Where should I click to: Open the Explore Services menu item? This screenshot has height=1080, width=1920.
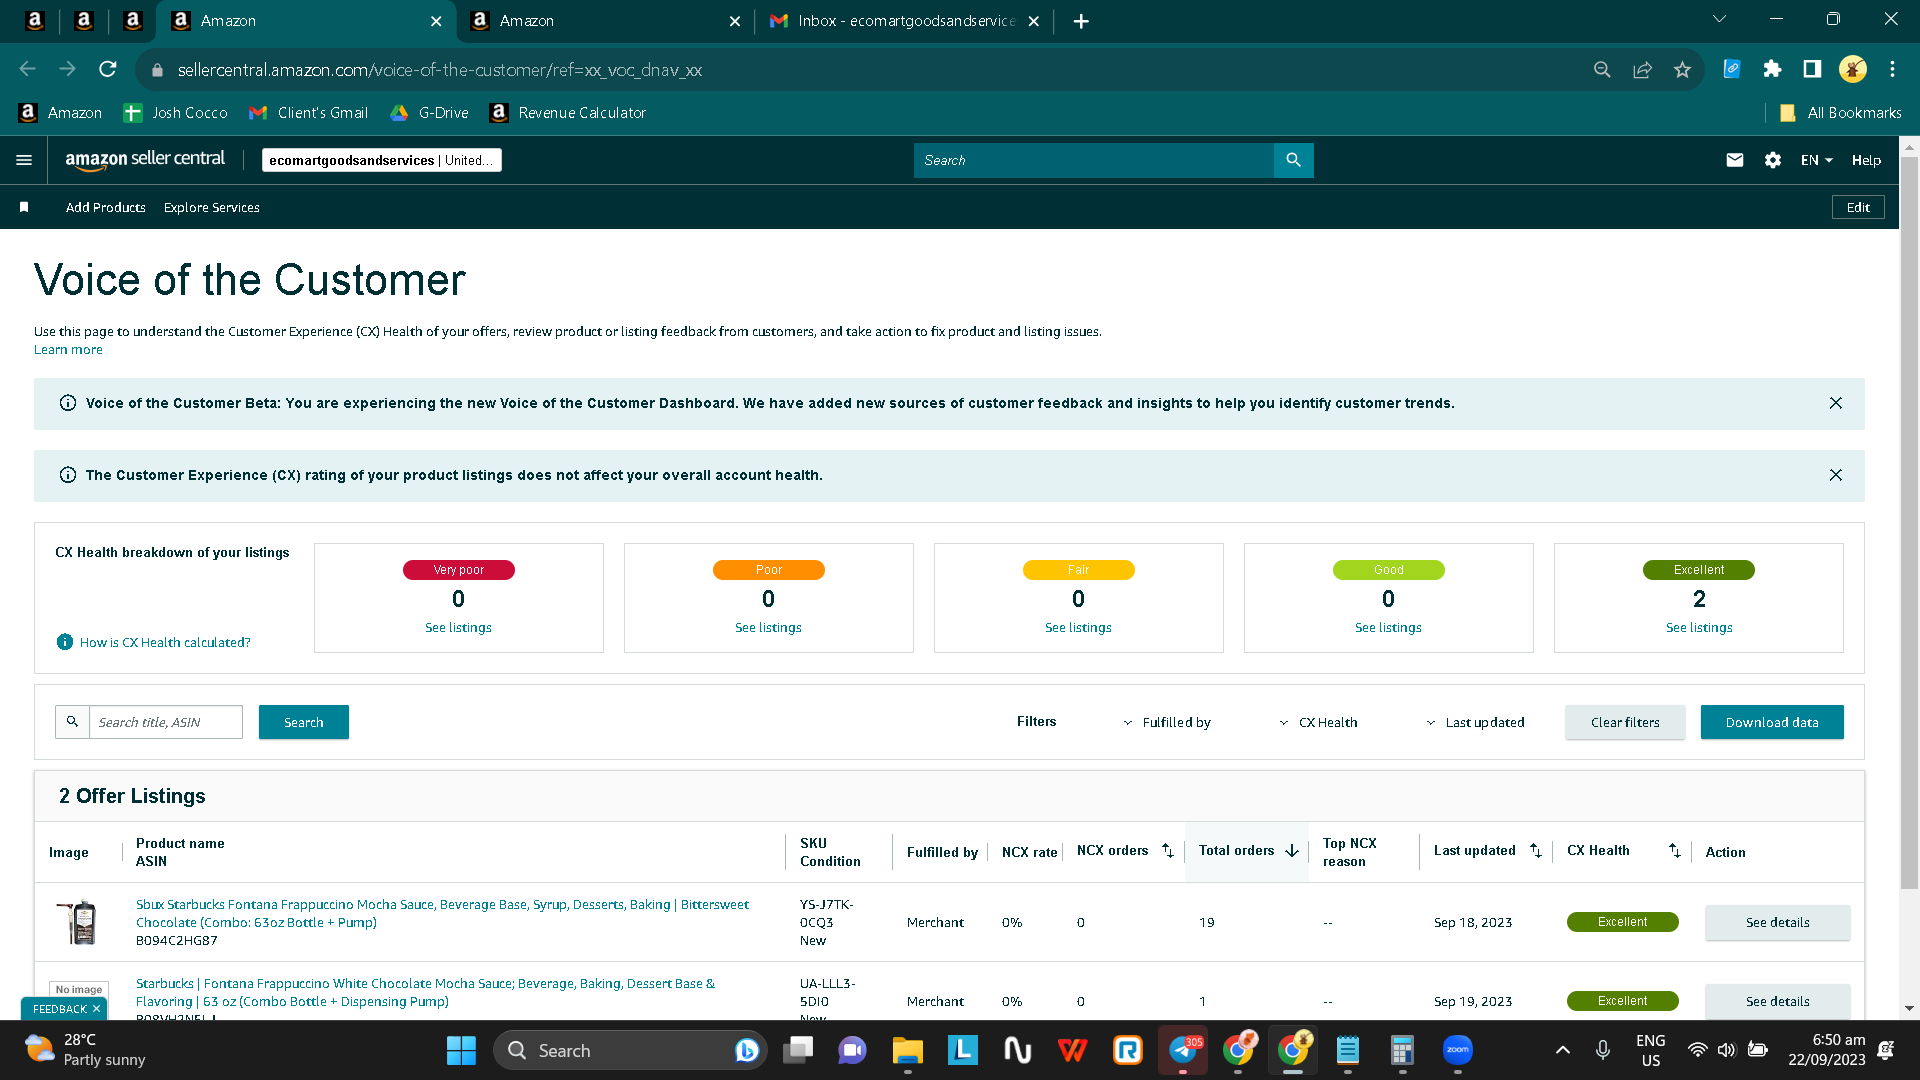212,207
